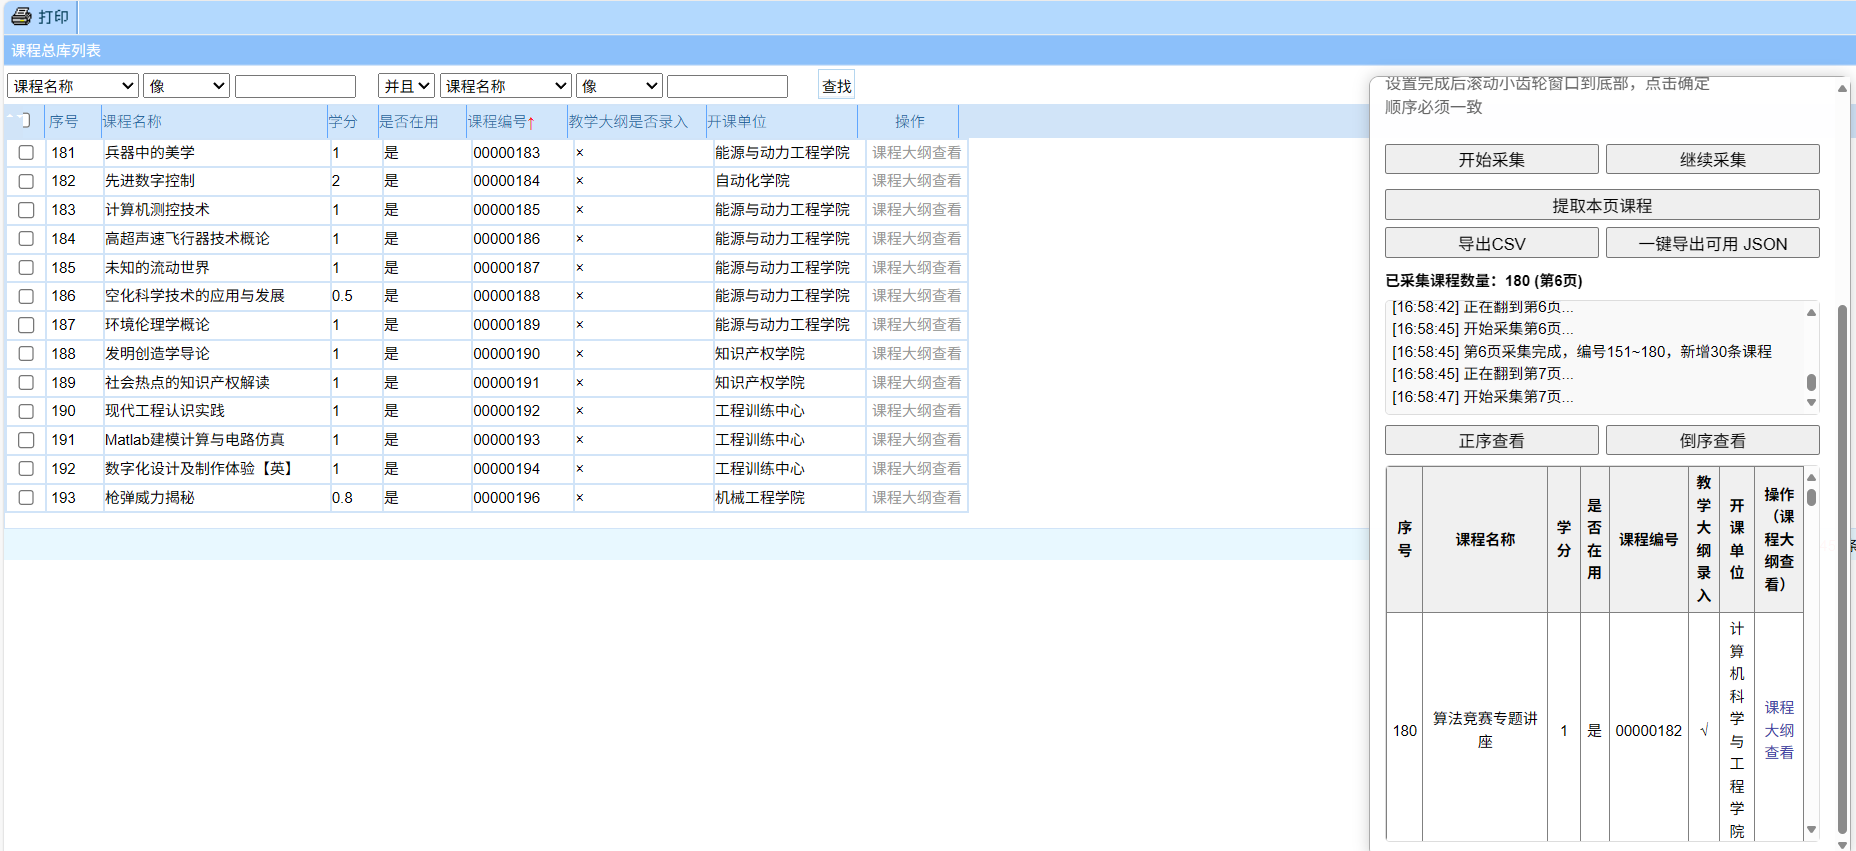Click the 开课单位 column header
The image size is (1856, 851).
737,122
